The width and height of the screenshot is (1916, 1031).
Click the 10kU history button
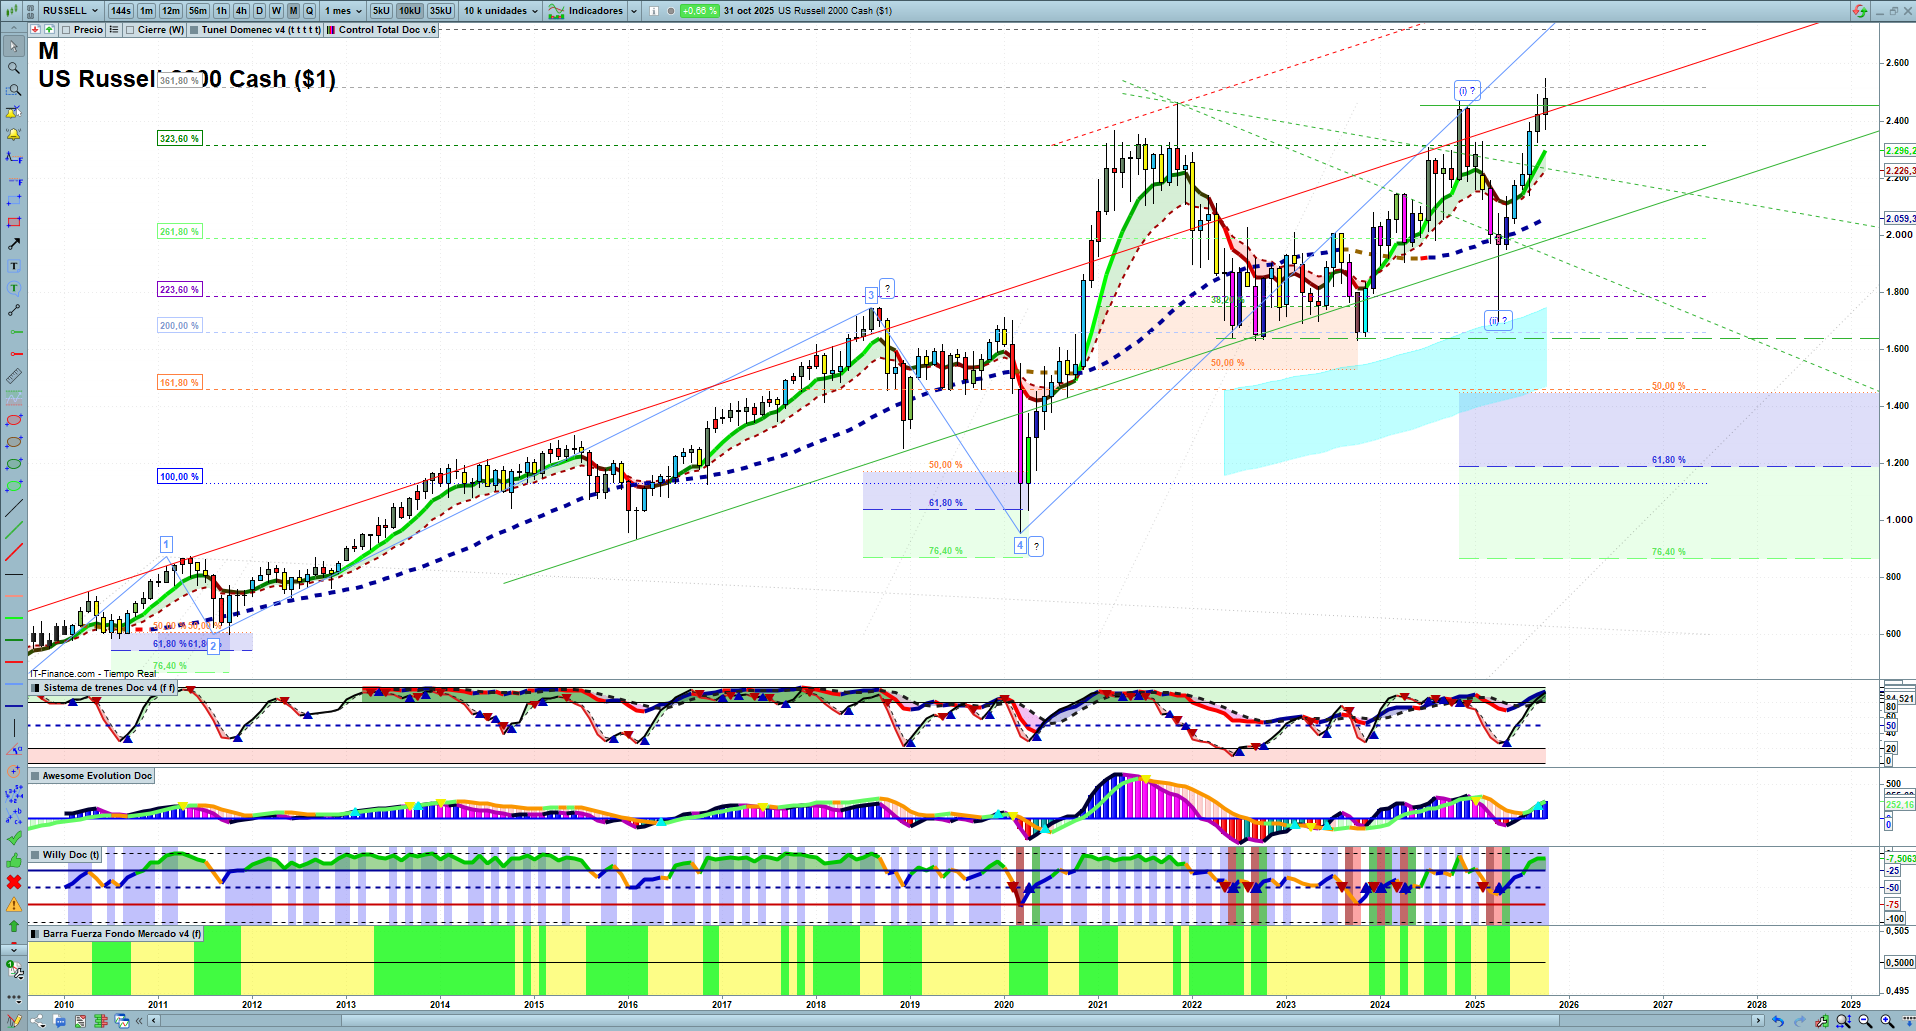[x=410, y=11]
